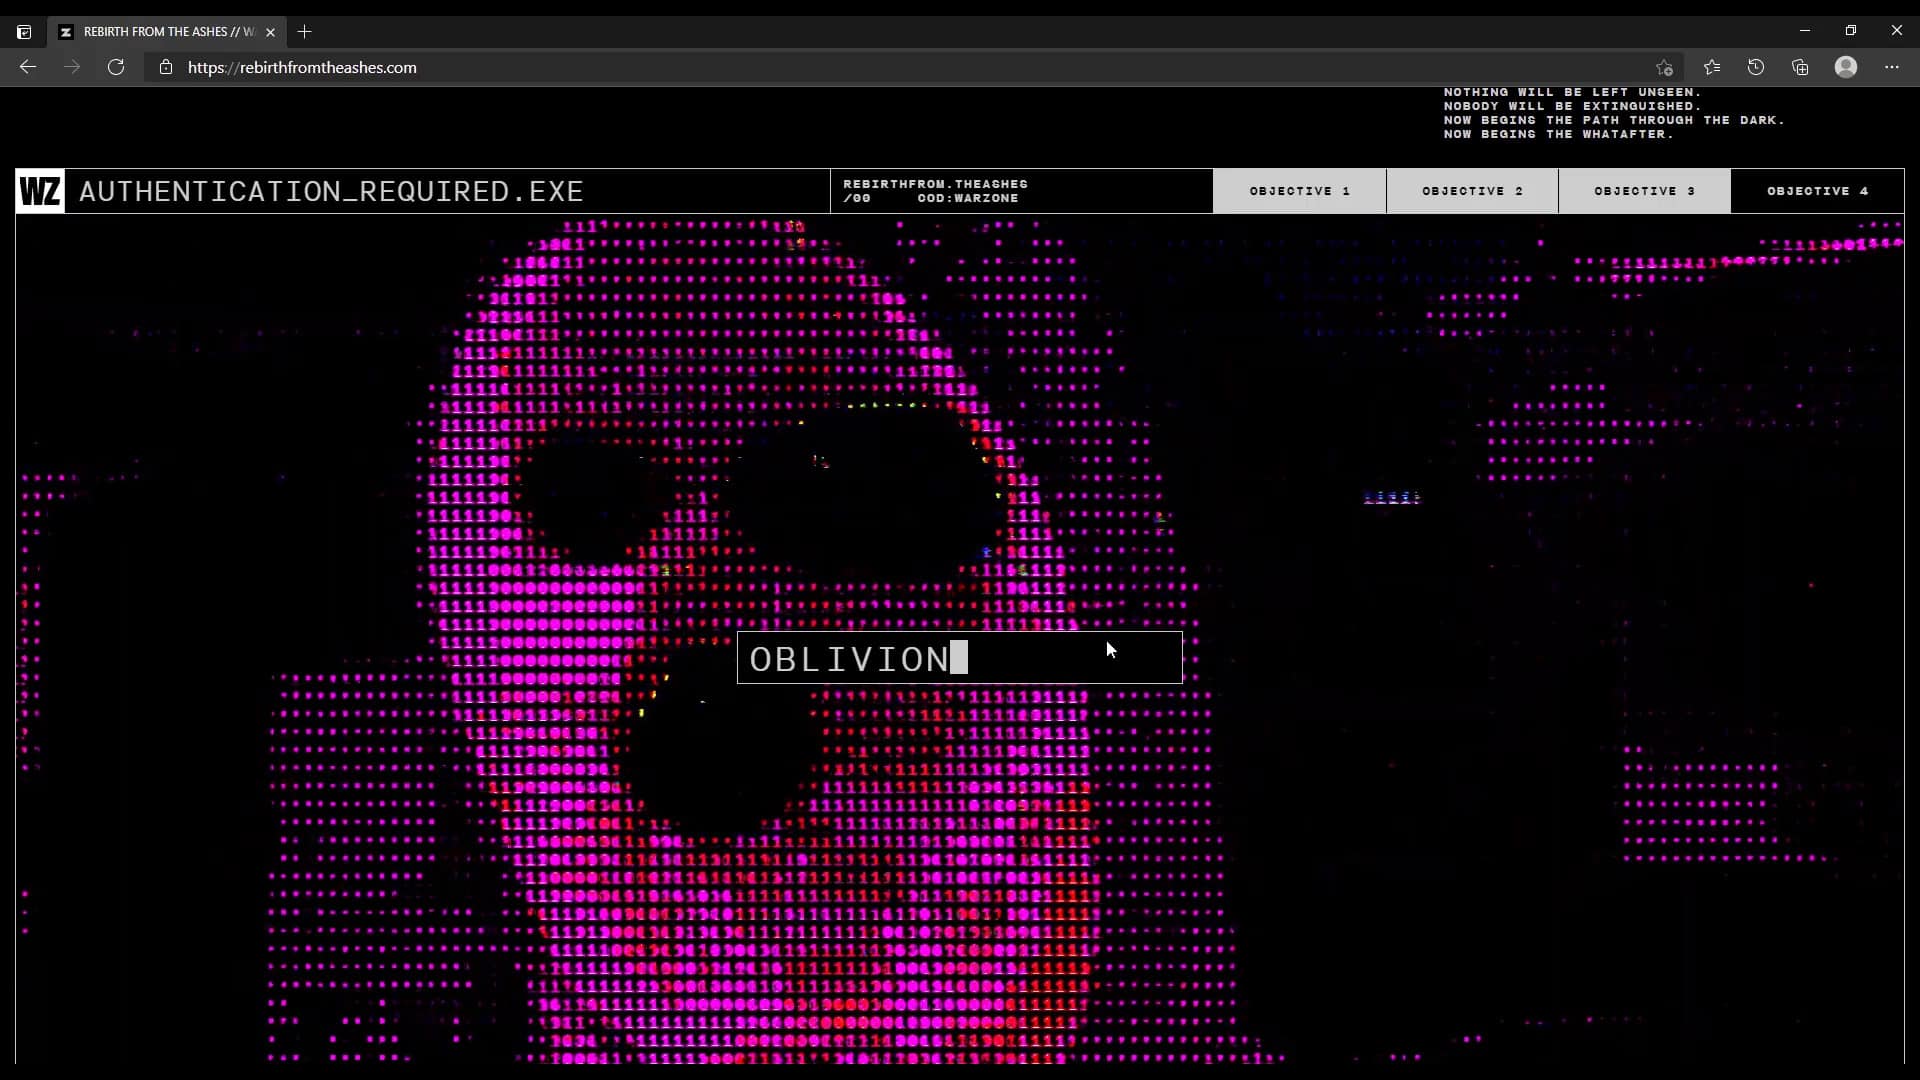This screenshot has width=1920, height=1080.
Task: Close the Rebirth From The Ashes tab
Action: [270, 32]
